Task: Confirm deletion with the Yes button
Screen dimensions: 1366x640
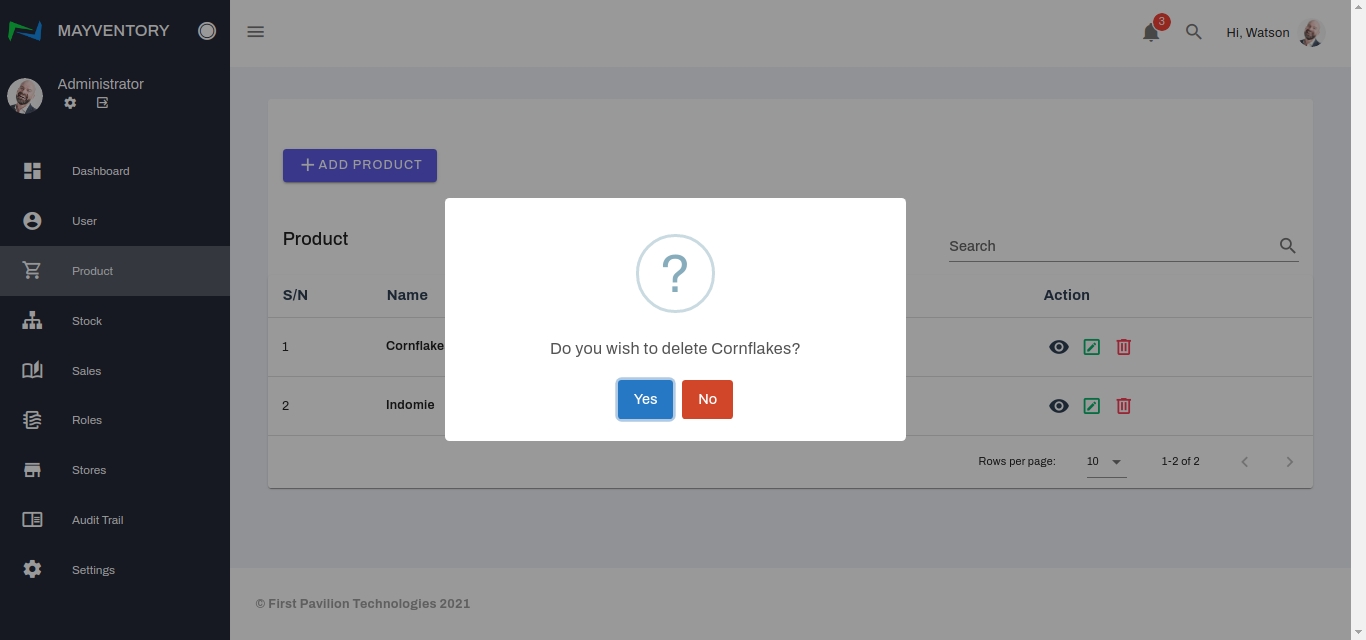Action: (x=645, y=399)
